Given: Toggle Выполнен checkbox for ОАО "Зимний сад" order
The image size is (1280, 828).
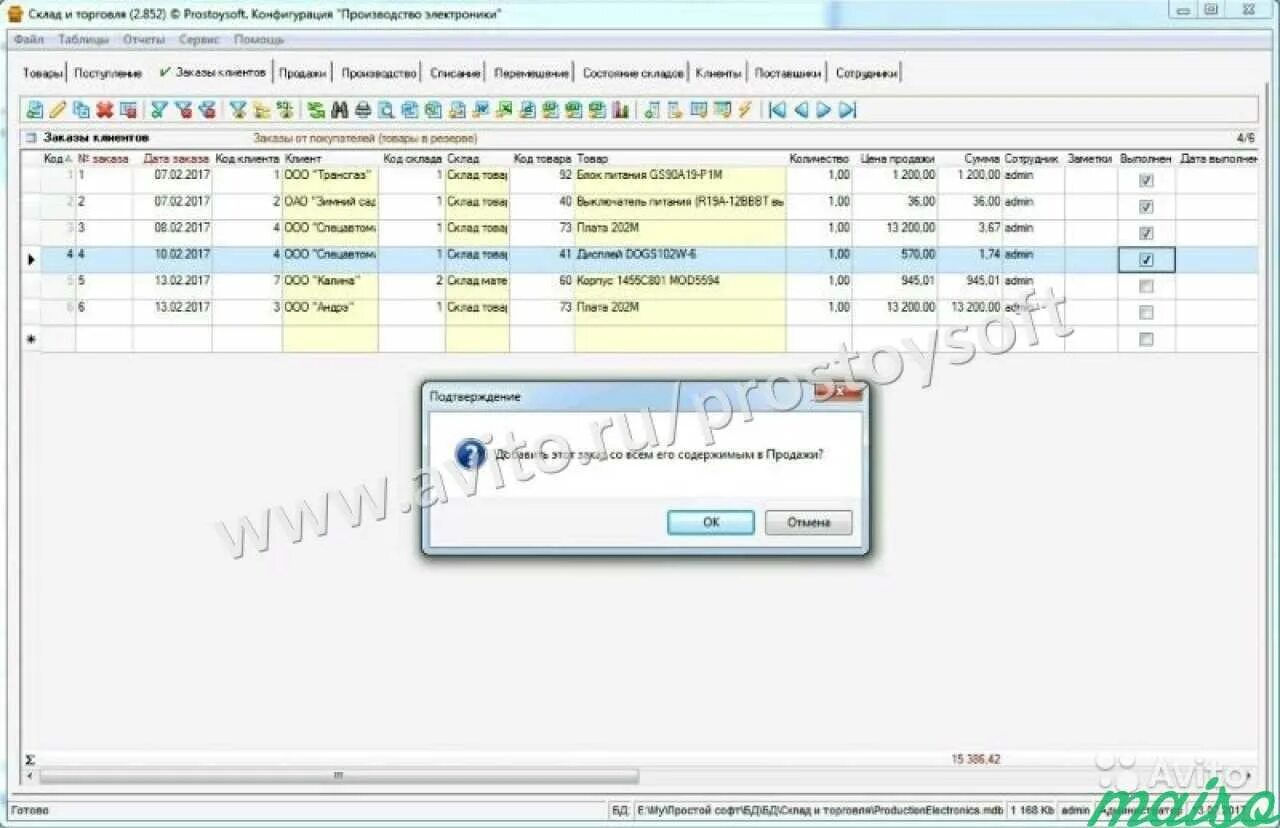Looking at the screenshot, I should 1146,207.
